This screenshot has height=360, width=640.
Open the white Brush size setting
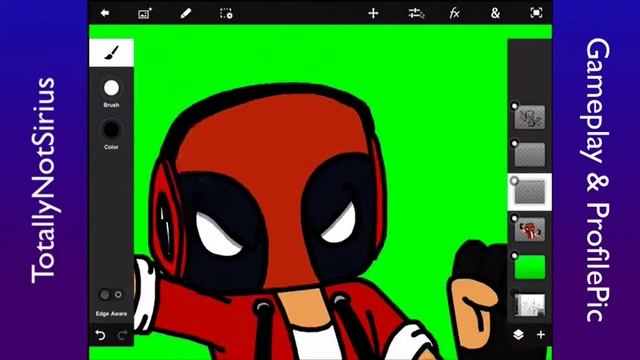point(111,88)
